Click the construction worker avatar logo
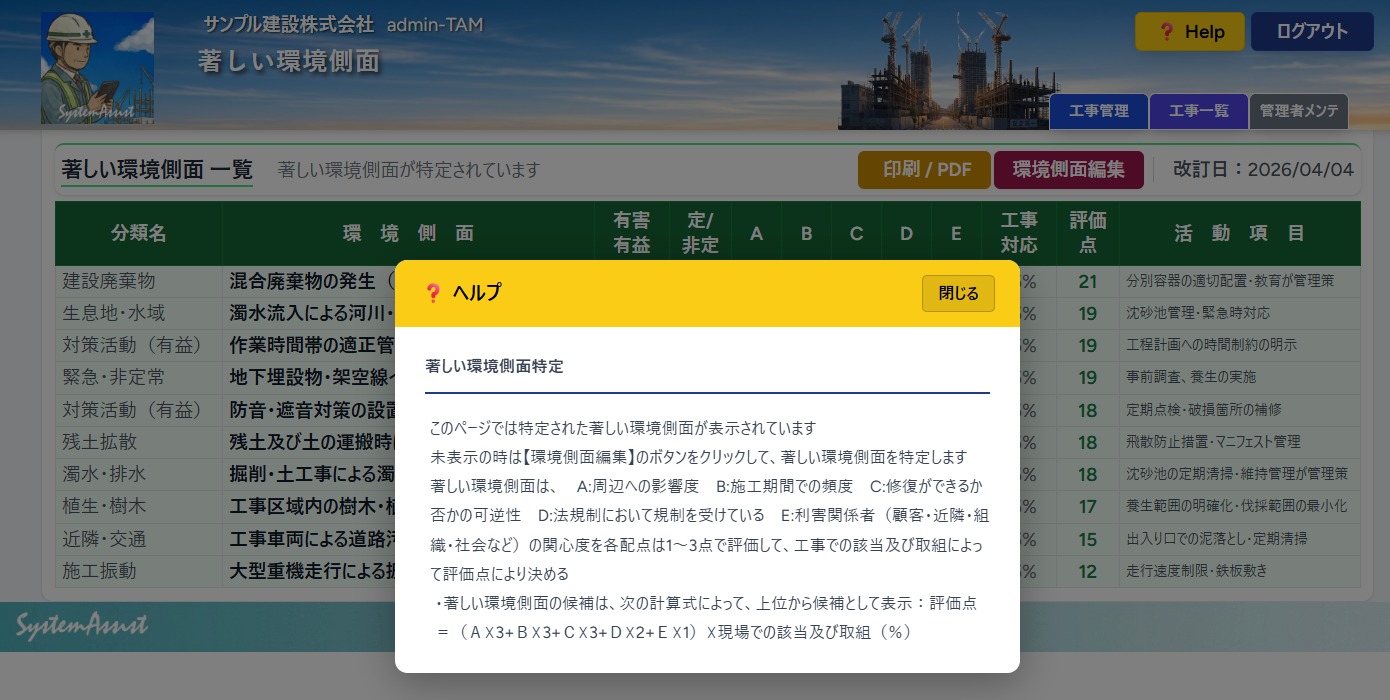Image resolution: width=1390 pixels, height=700 pixels. coord(97,68)
